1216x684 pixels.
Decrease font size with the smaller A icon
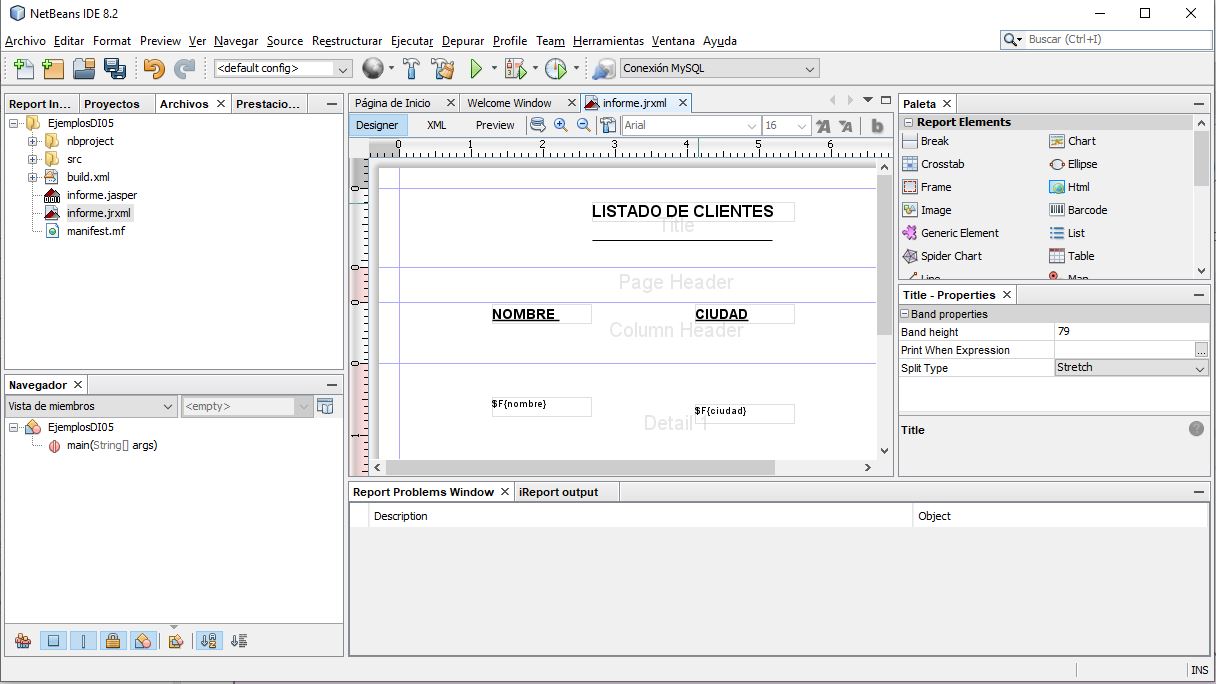click(846, 126)
